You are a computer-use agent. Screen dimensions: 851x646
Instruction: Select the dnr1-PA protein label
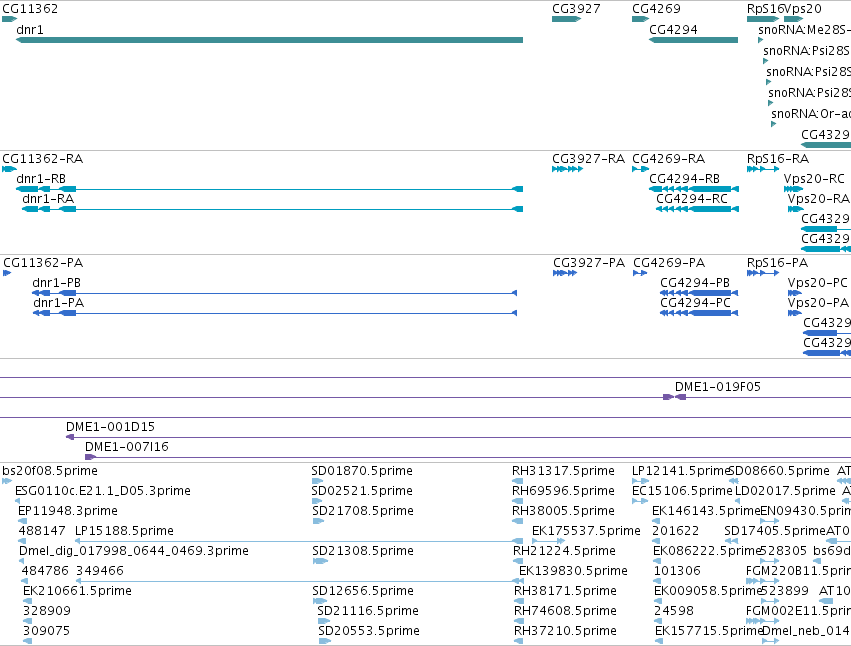click(x=59, y=303)
